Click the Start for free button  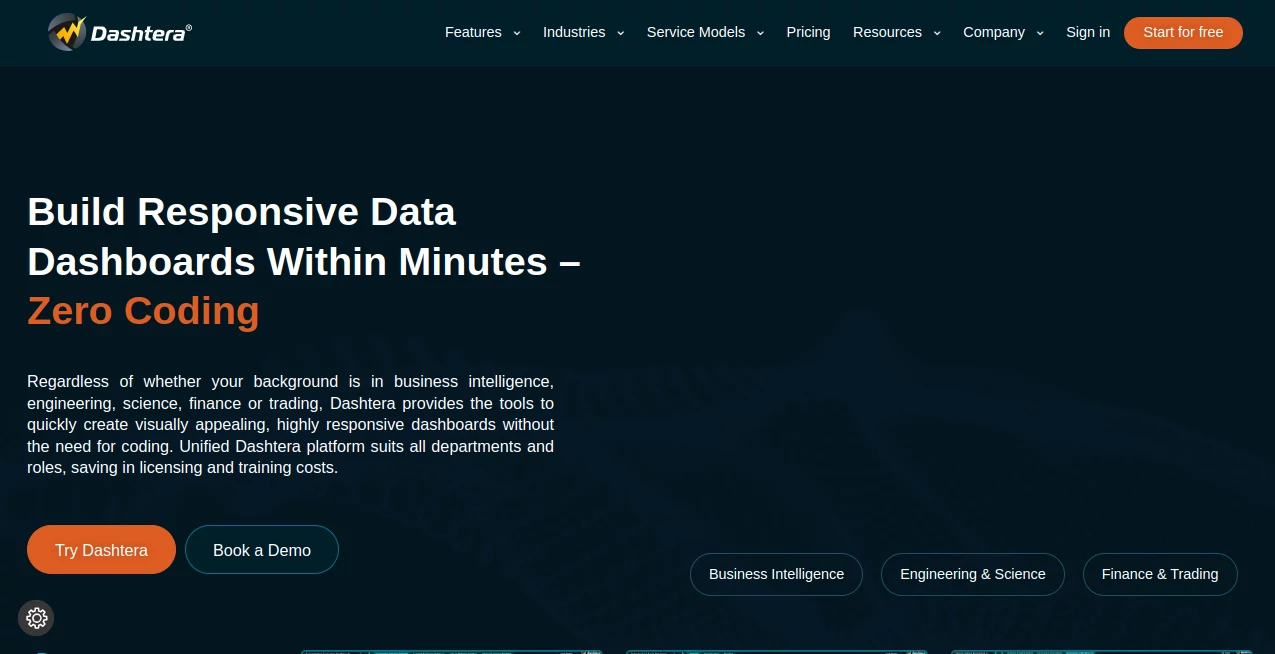(x=1183, y=32)
